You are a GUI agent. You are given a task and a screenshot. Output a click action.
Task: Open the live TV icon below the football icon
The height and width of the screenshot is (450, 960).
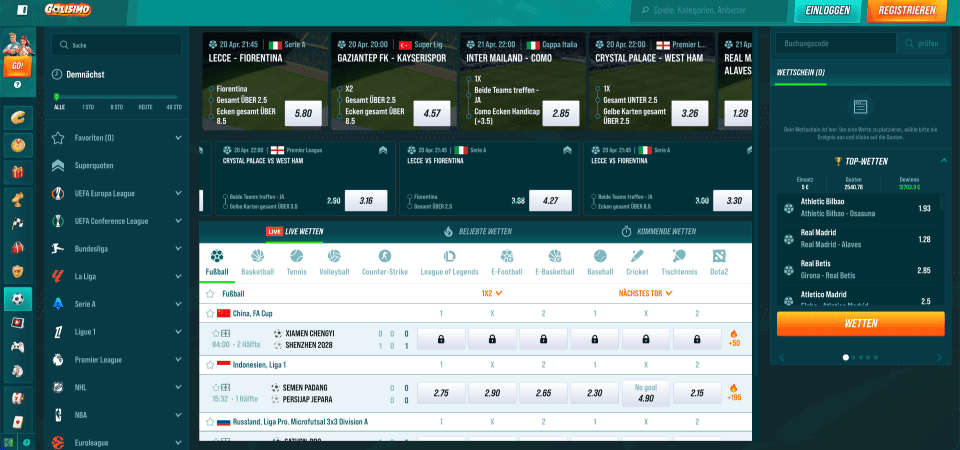[18, 323]
